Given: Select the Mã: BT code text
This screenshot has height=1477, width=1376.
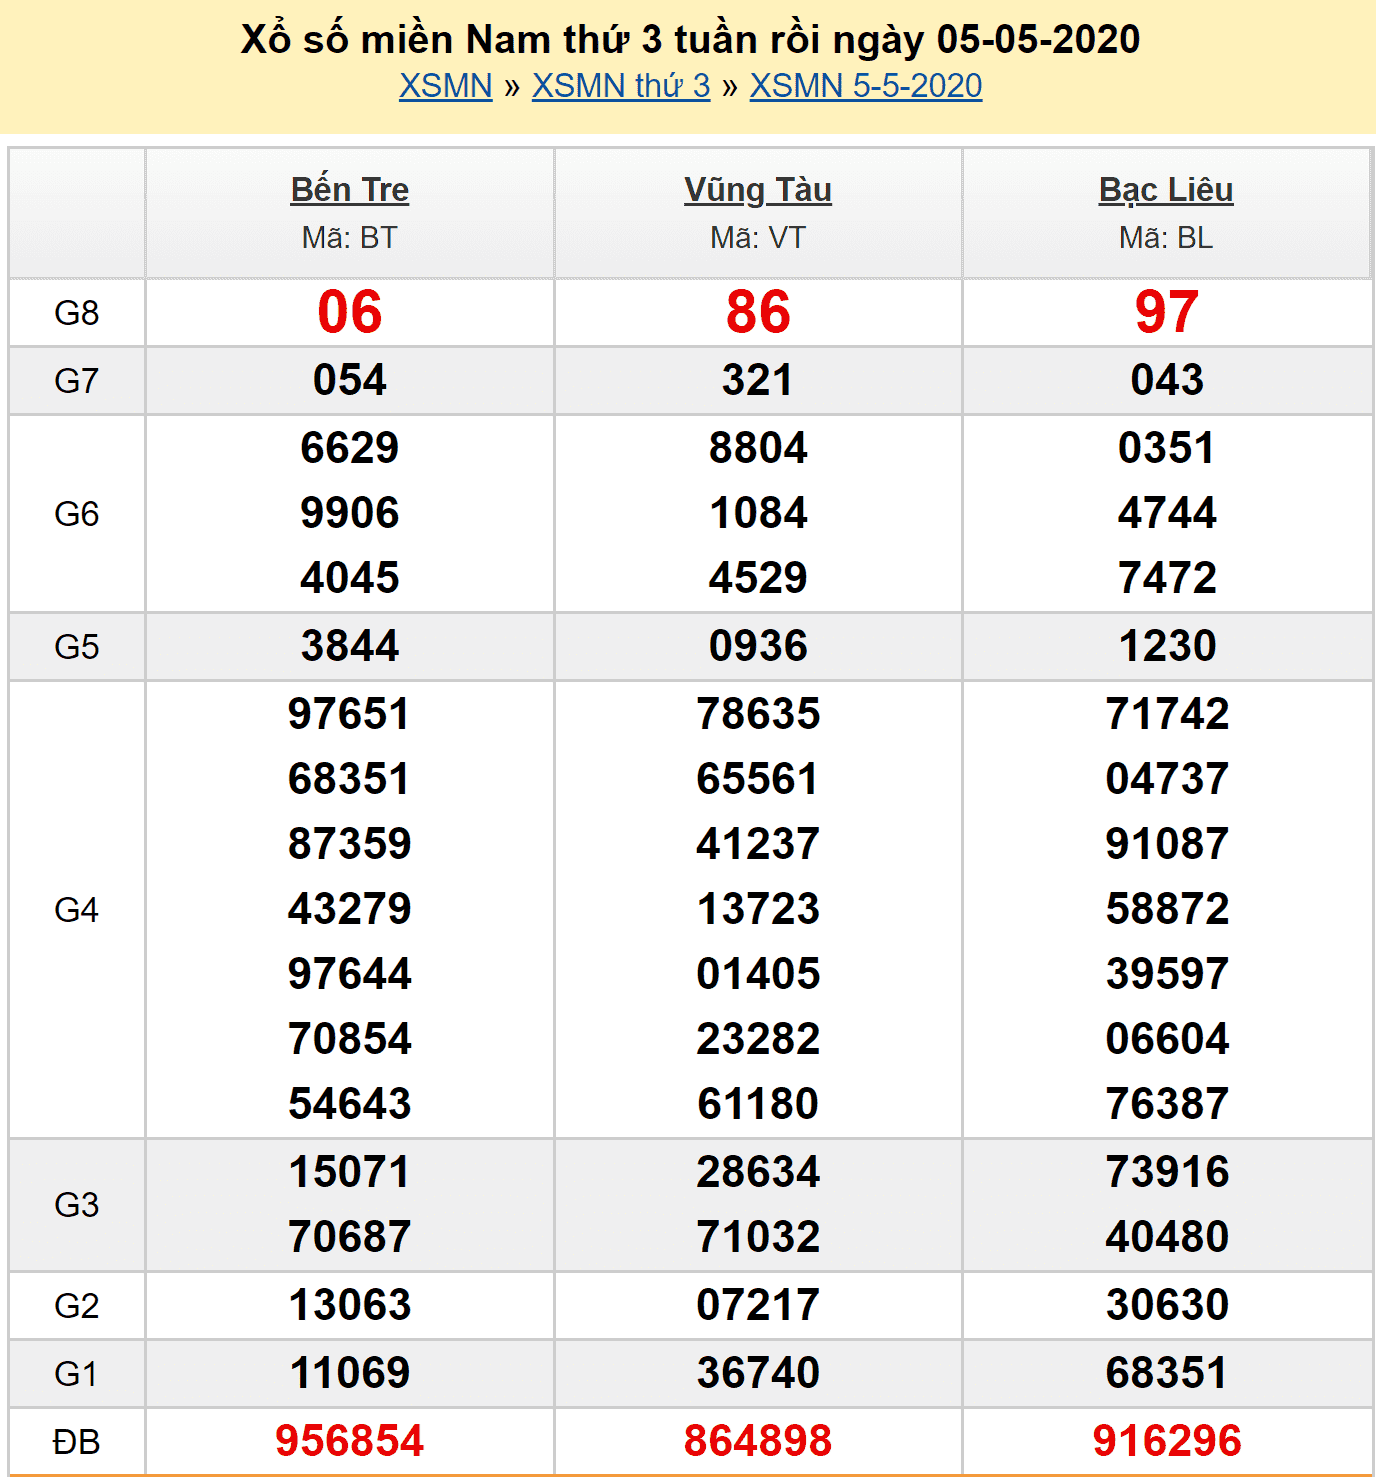Looking at the screenshot, I should click(350, 238).
